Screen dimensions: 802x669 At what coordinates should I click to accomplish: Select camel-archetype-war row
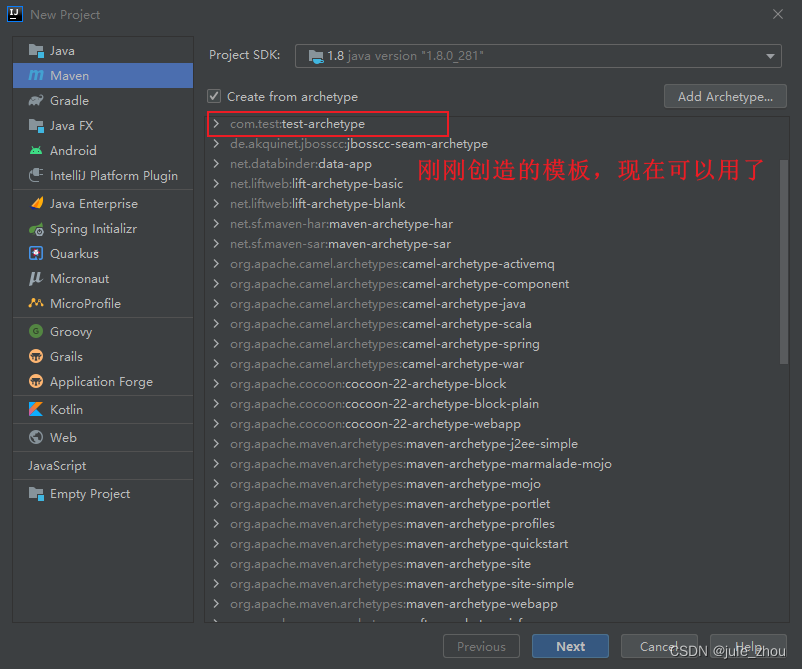click(496, 364)
